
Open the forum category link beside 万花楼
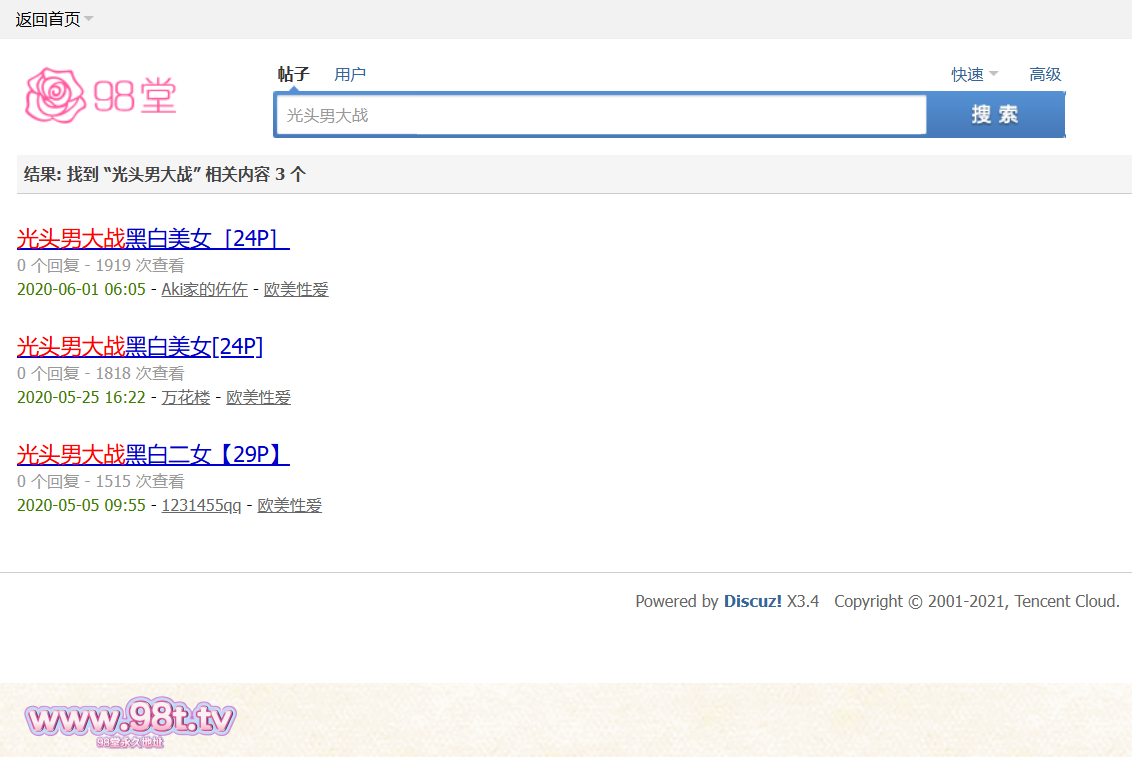(258, 397)
